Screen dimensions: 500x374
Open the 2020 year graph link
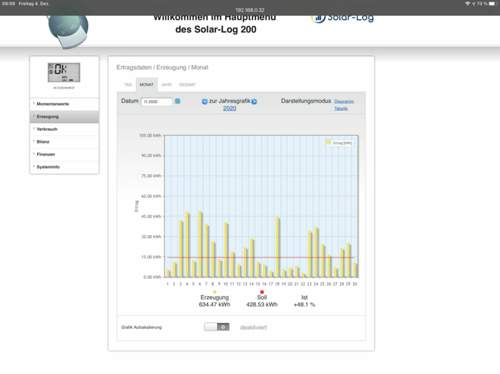point(230,108)
